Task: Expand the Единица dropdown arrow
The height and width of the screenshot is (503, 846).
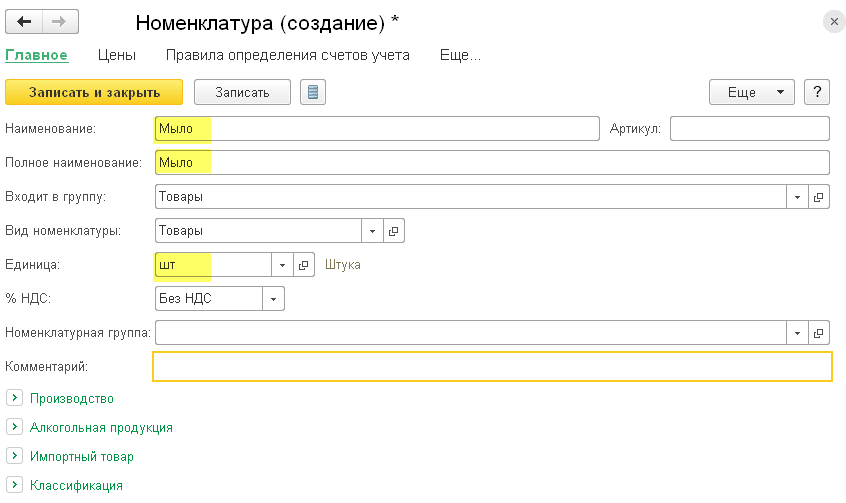Action: click(282, 265)
